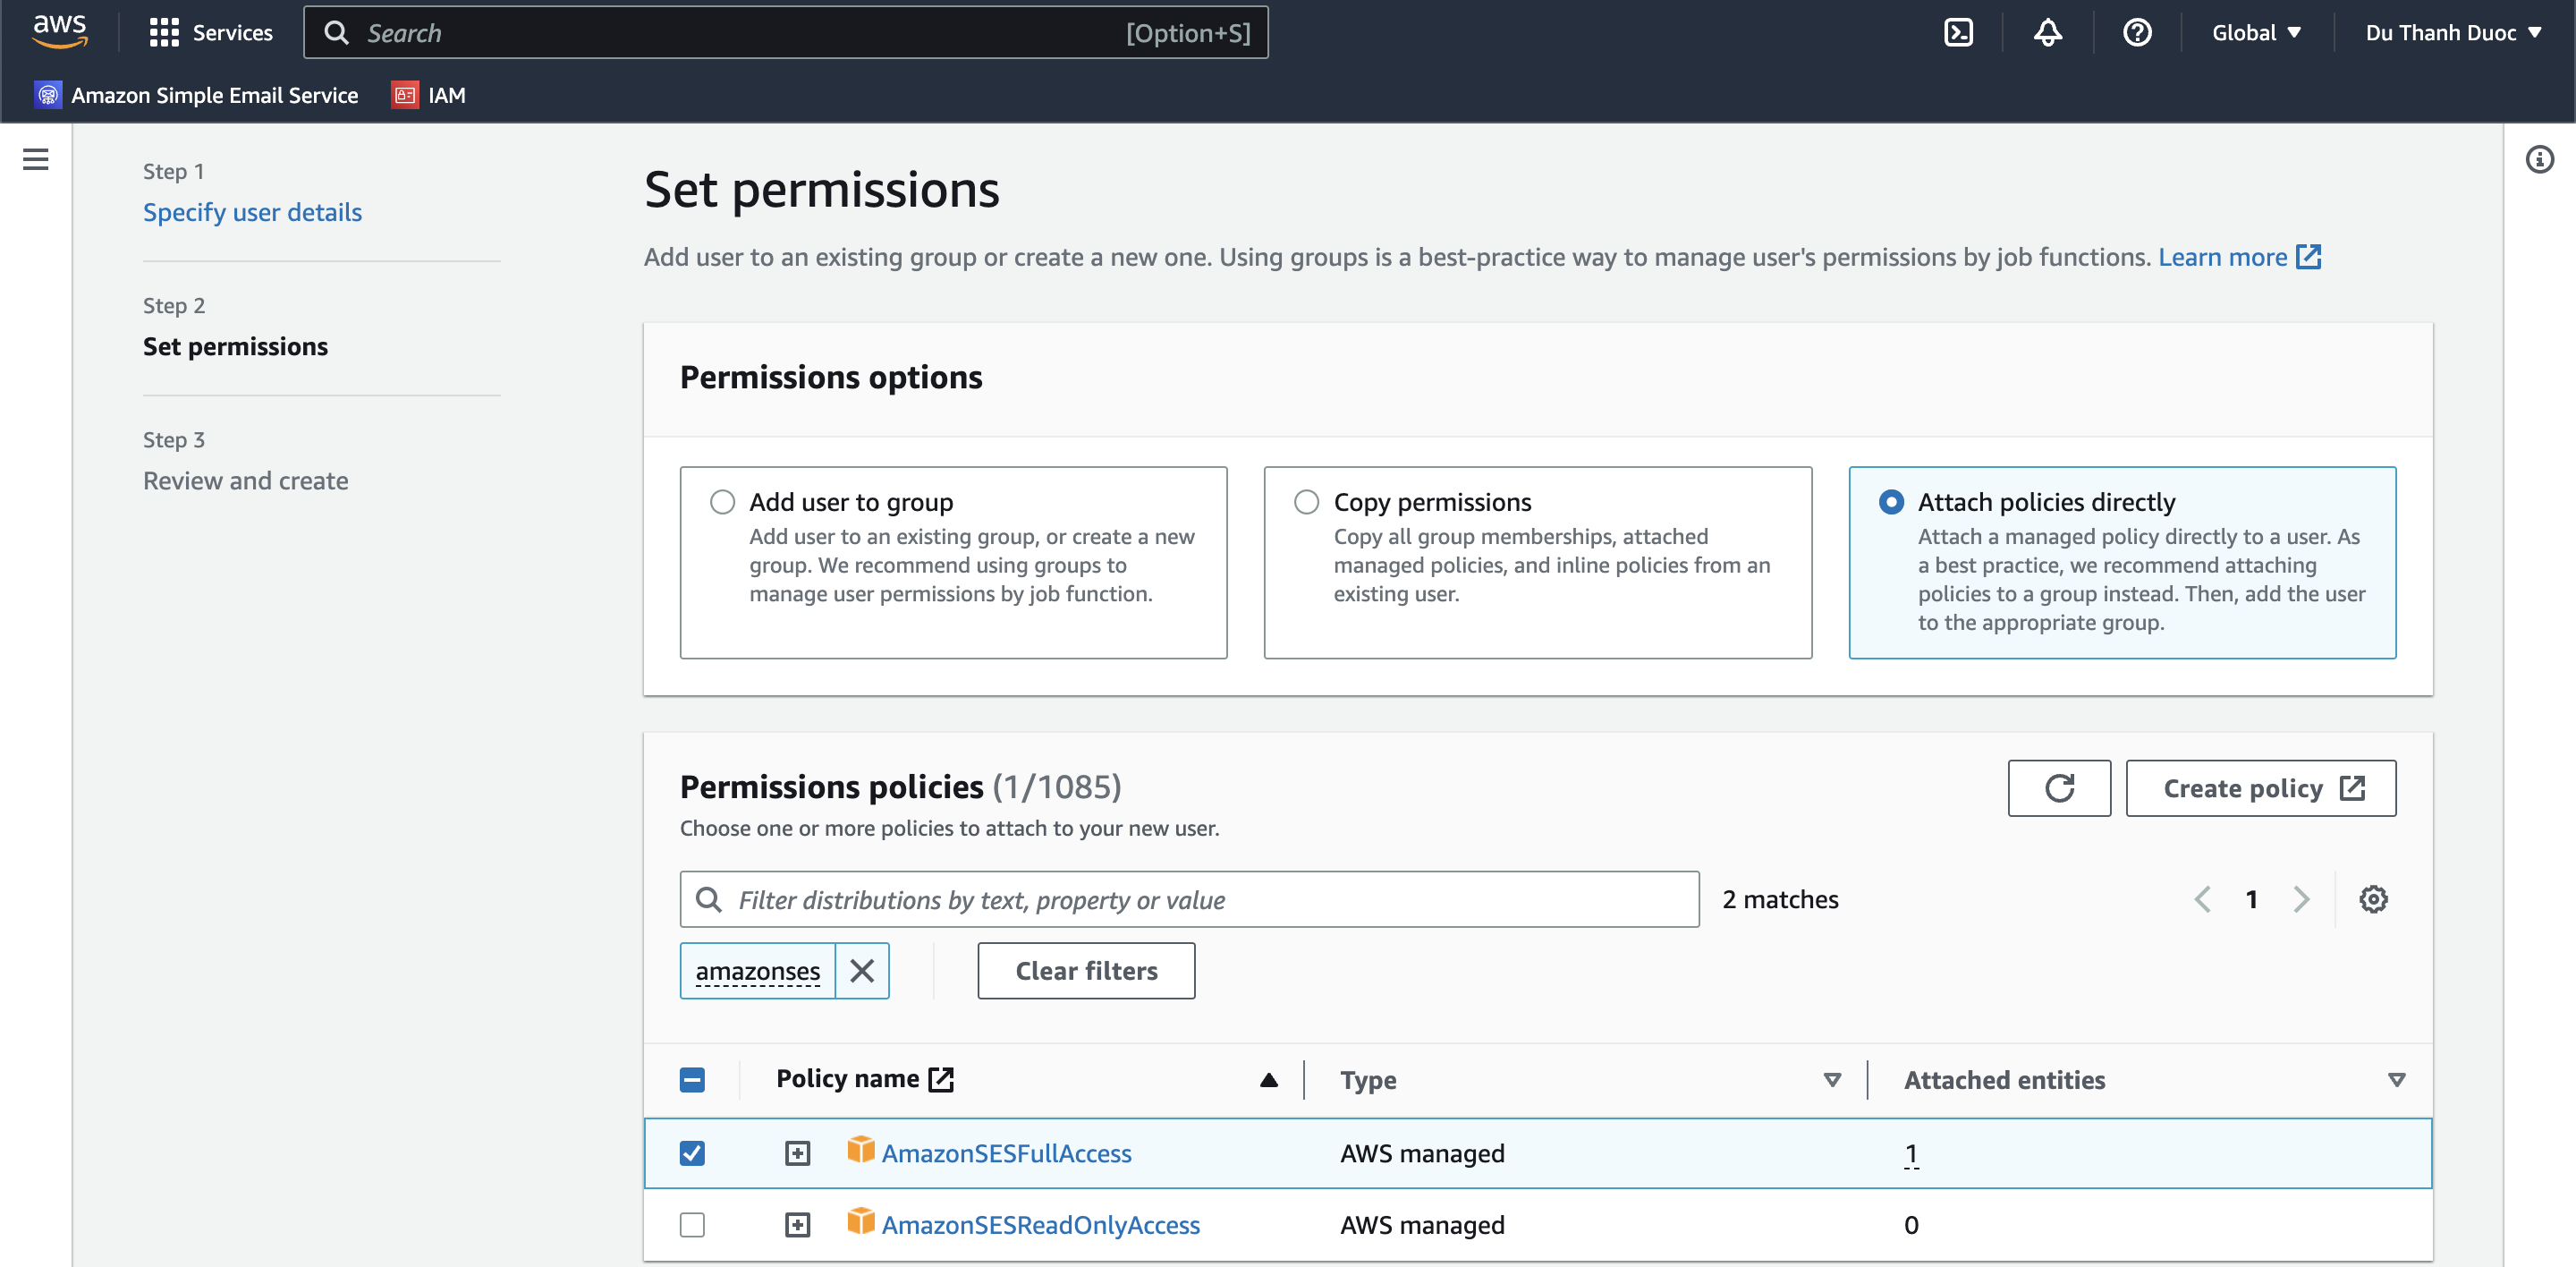Refresh the permissions policies list
Image resolution: width=2576 pixels, height=1267 pixels.
[x=2059, y=788]
